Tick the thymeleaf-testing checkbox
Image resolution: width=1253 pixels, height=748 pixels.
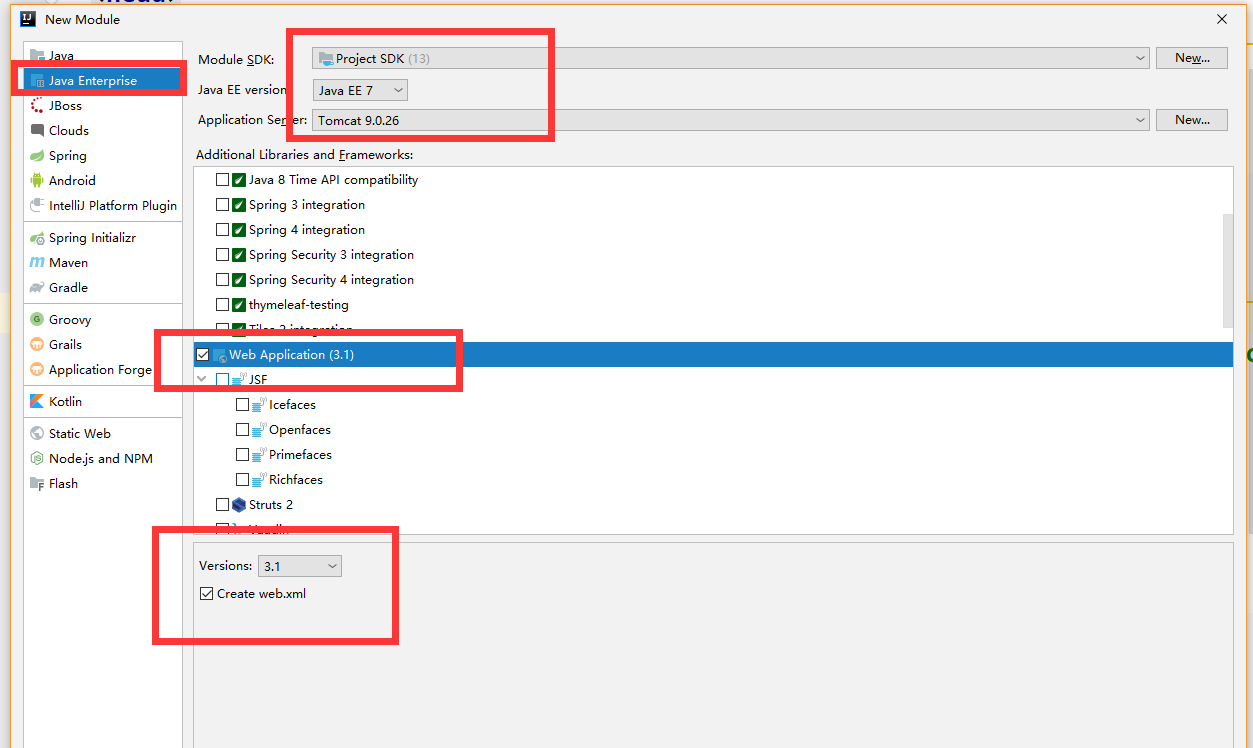[x=222, y=305]
